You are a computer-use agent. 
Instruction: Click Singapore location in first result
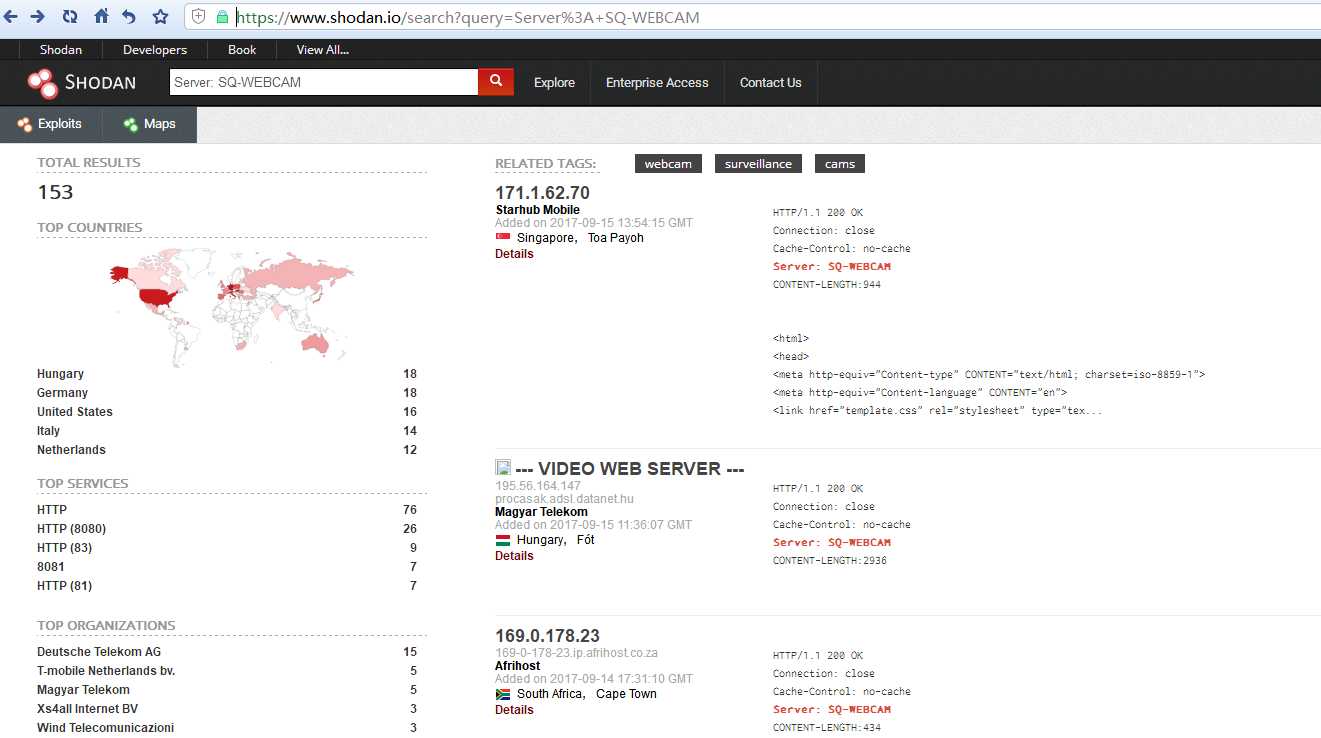(546, 238)
